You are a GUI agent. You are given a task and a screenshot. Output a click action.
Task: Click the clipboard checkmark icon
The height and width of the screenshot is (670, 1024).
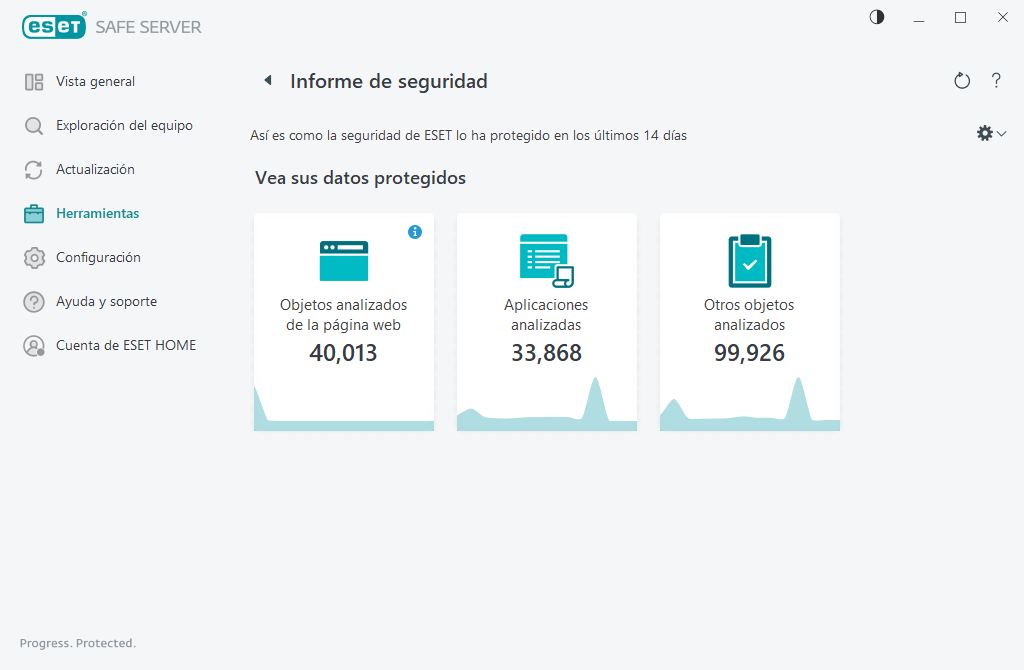coord(749,260)
